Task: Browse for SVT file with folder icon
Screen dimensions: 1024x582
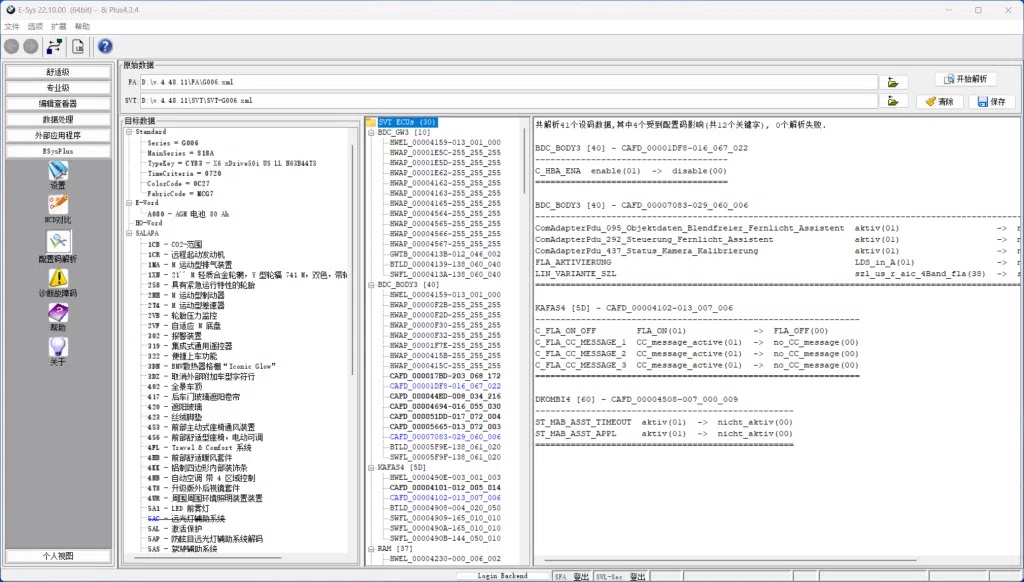Action: 893,101
